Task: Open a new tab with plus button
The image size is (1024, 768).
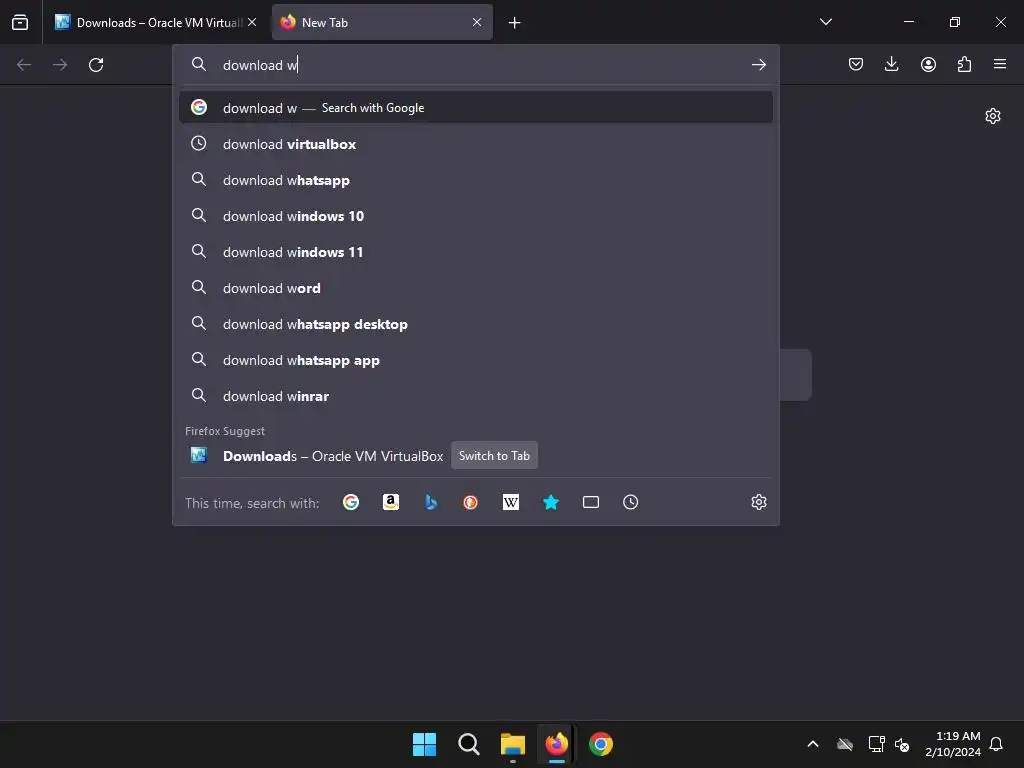Action: (x=515, y=23)
